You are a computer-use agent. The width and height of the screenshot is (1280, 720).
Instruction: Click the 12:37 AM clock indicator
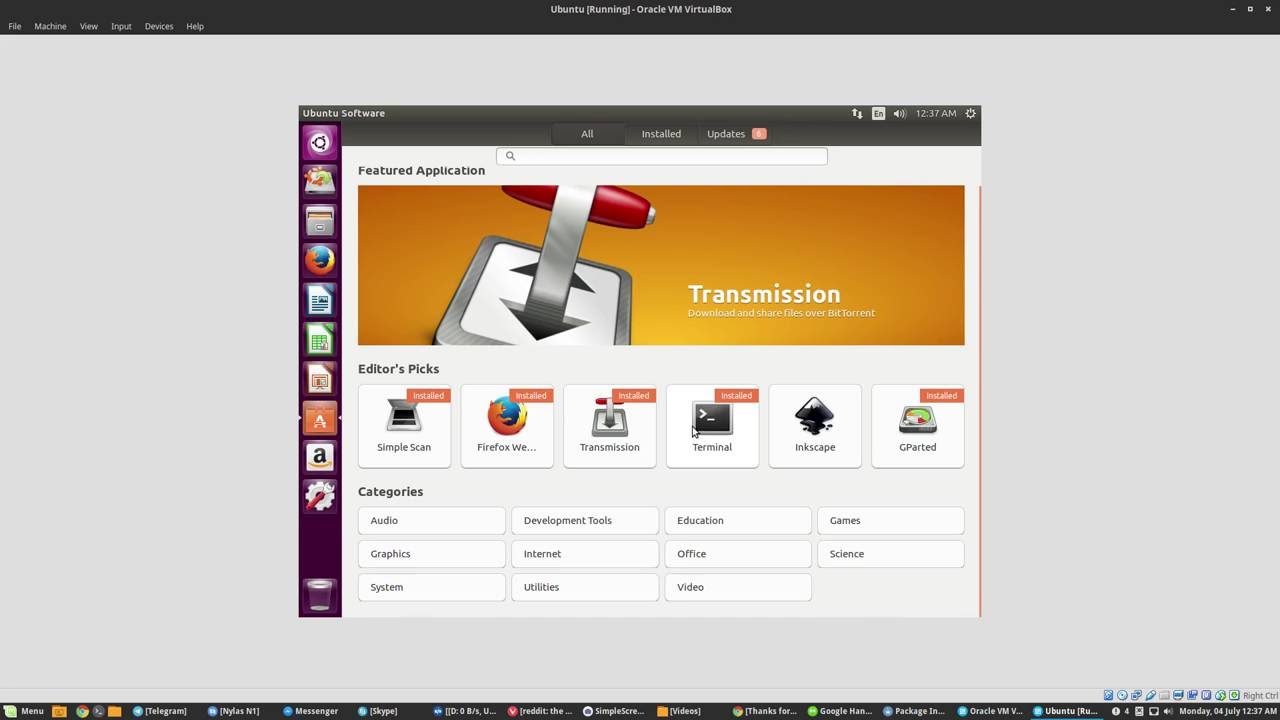[936, 113]
